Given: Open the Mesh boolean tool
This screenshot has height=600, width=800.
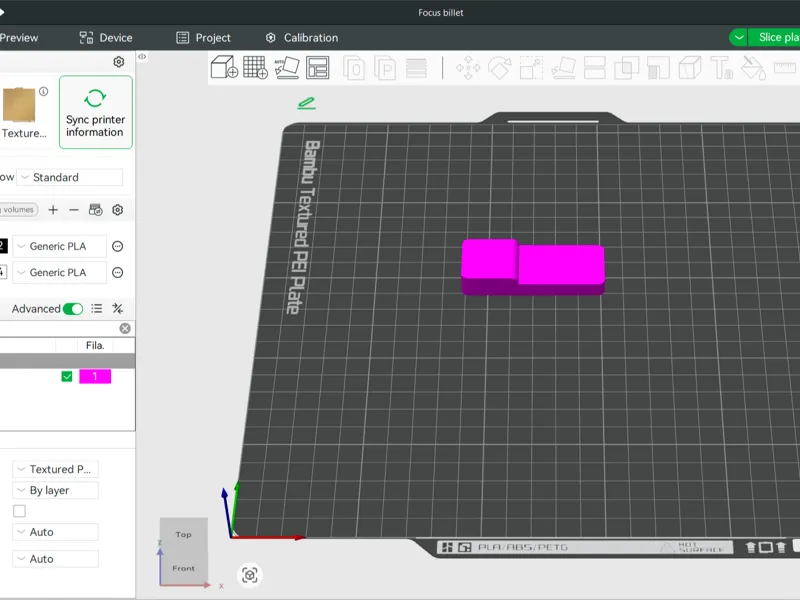Looking at the screenshot, I should pos(627,68).
